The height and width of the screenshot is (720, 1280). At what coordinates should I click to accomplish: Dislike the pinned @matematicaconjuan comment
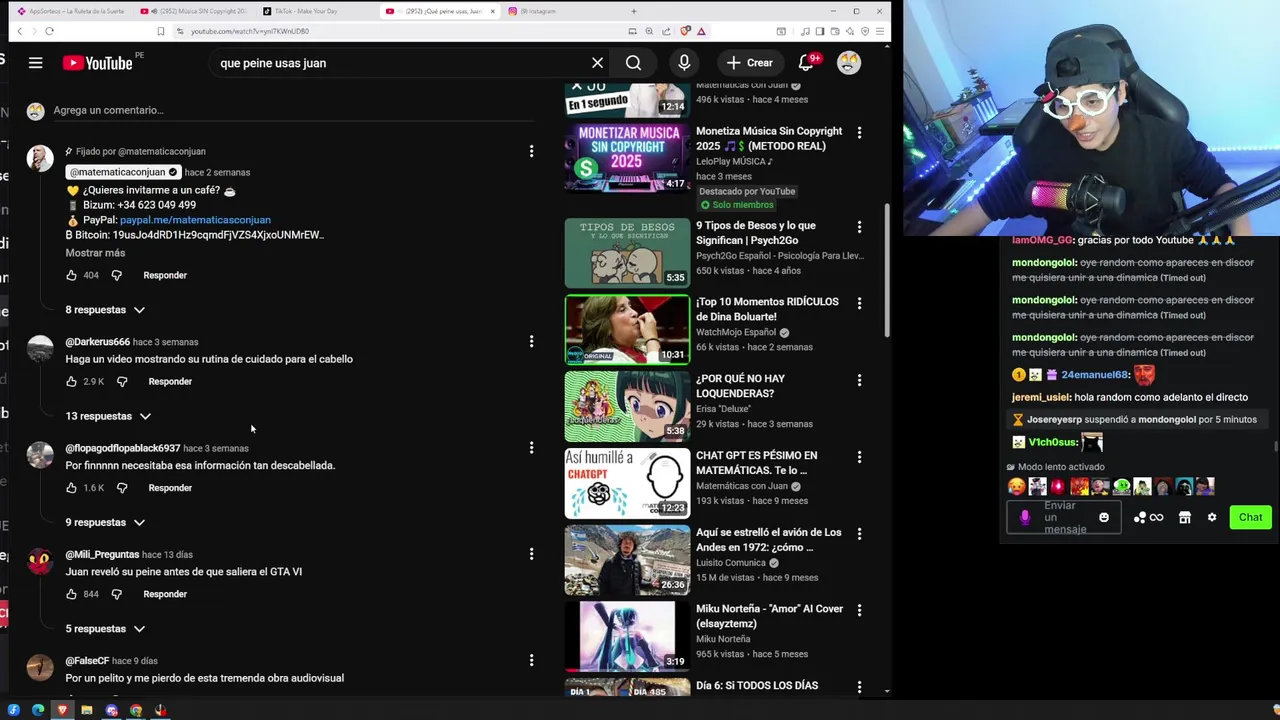click(116, 275)
